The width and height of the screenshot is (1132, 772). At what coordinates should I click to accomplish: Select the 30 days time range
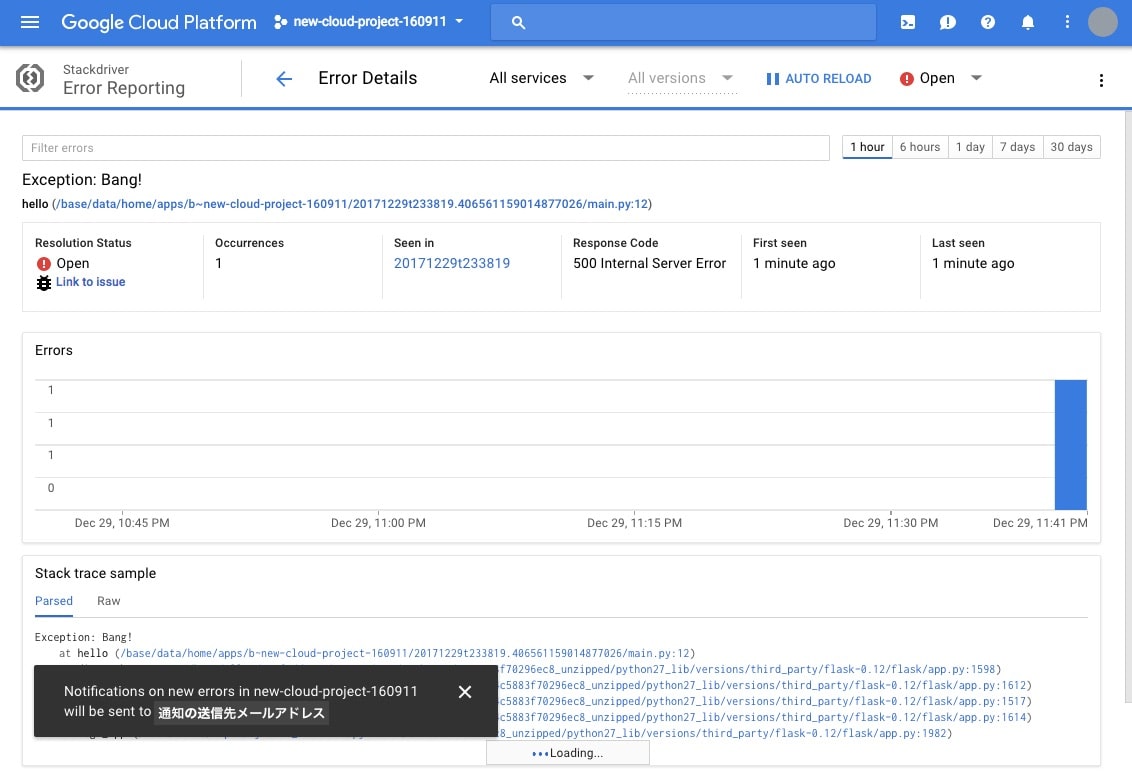tap(1071, 147)
